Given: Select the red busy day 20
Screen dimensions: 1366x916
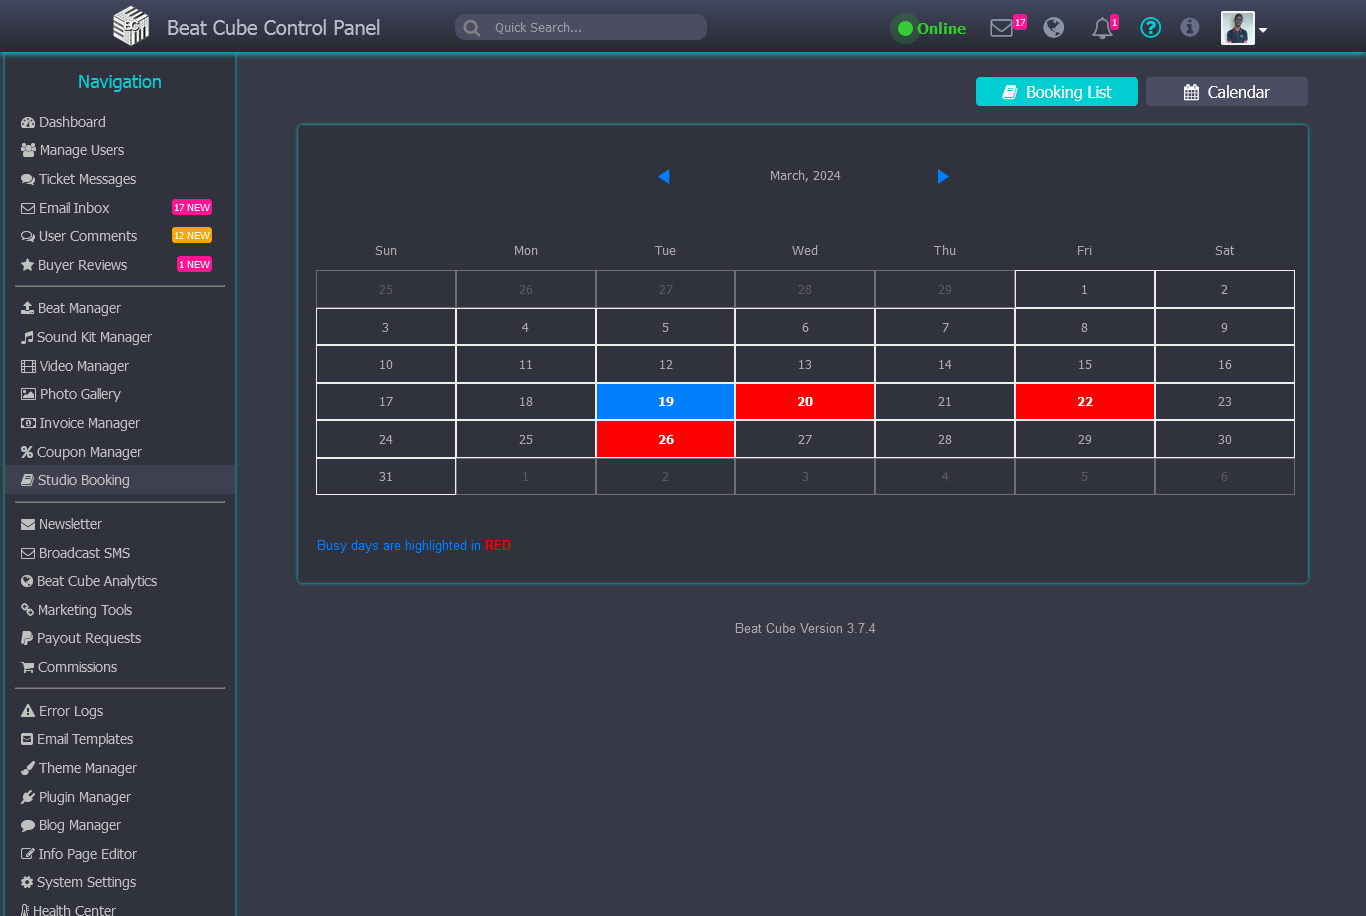Looking at the screenshot, I should point(805,402).
